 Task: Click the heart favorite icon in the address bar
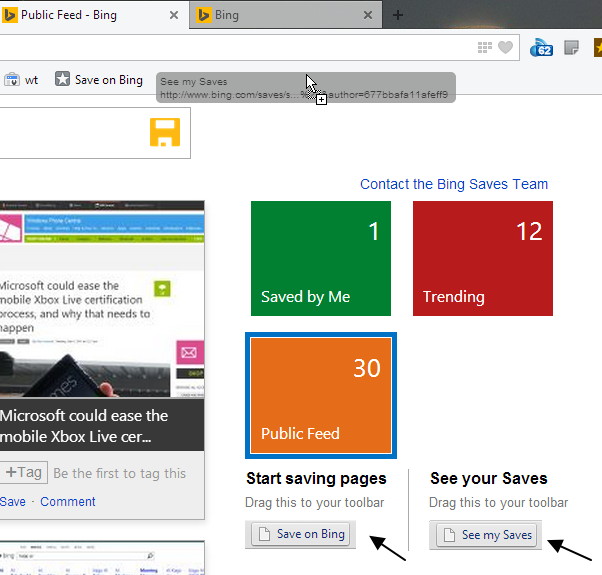[505, 48]
